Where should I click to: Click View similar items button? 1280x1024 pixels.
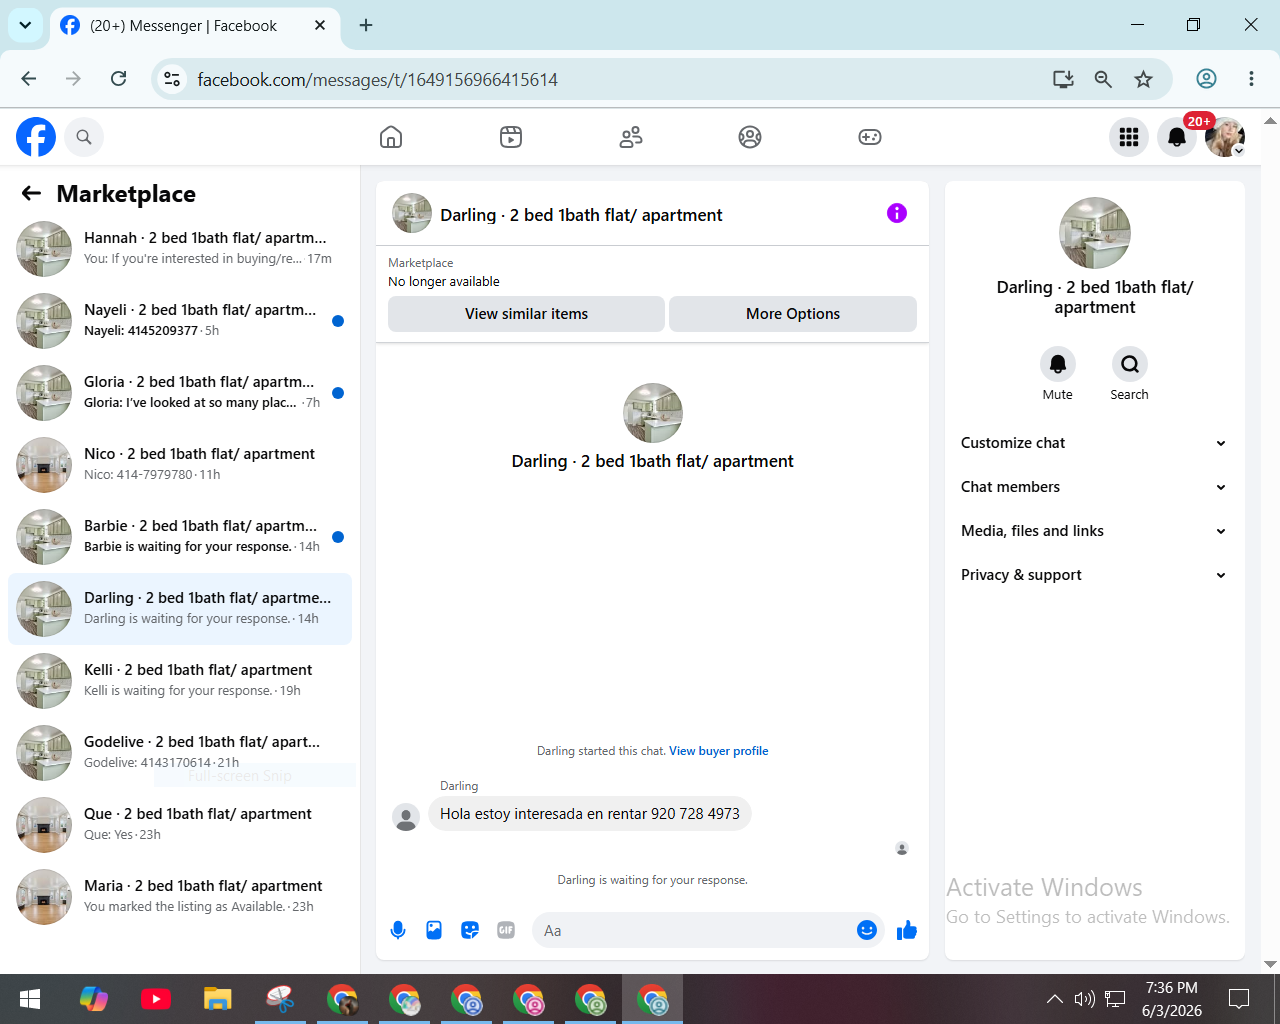(x=526, y=314)
